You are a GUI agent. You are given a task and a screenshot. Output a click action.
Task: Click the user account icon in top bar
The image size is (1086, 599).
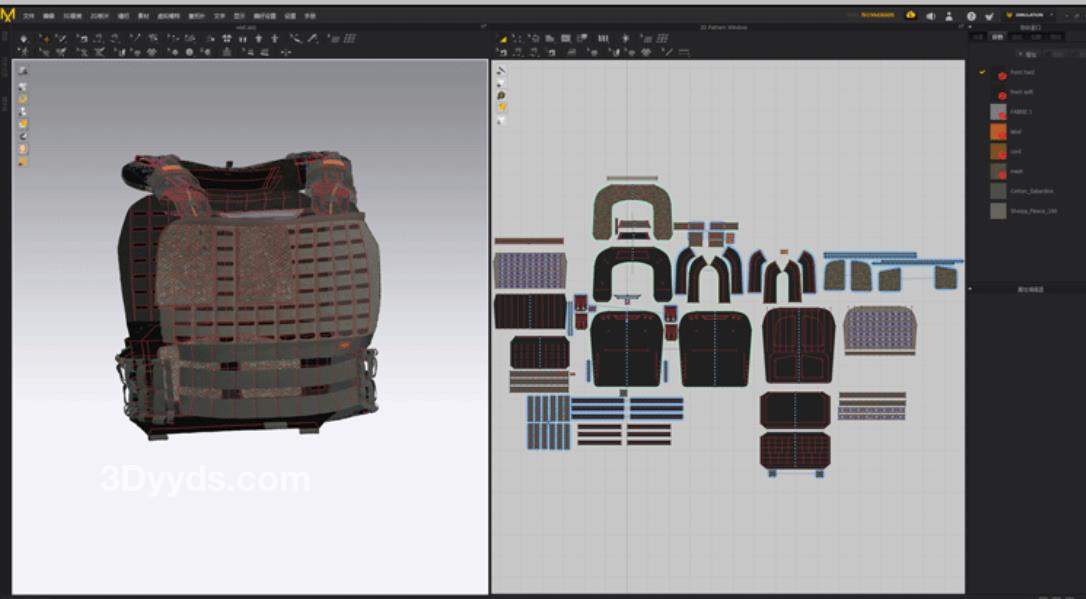(x=950, y=16)
